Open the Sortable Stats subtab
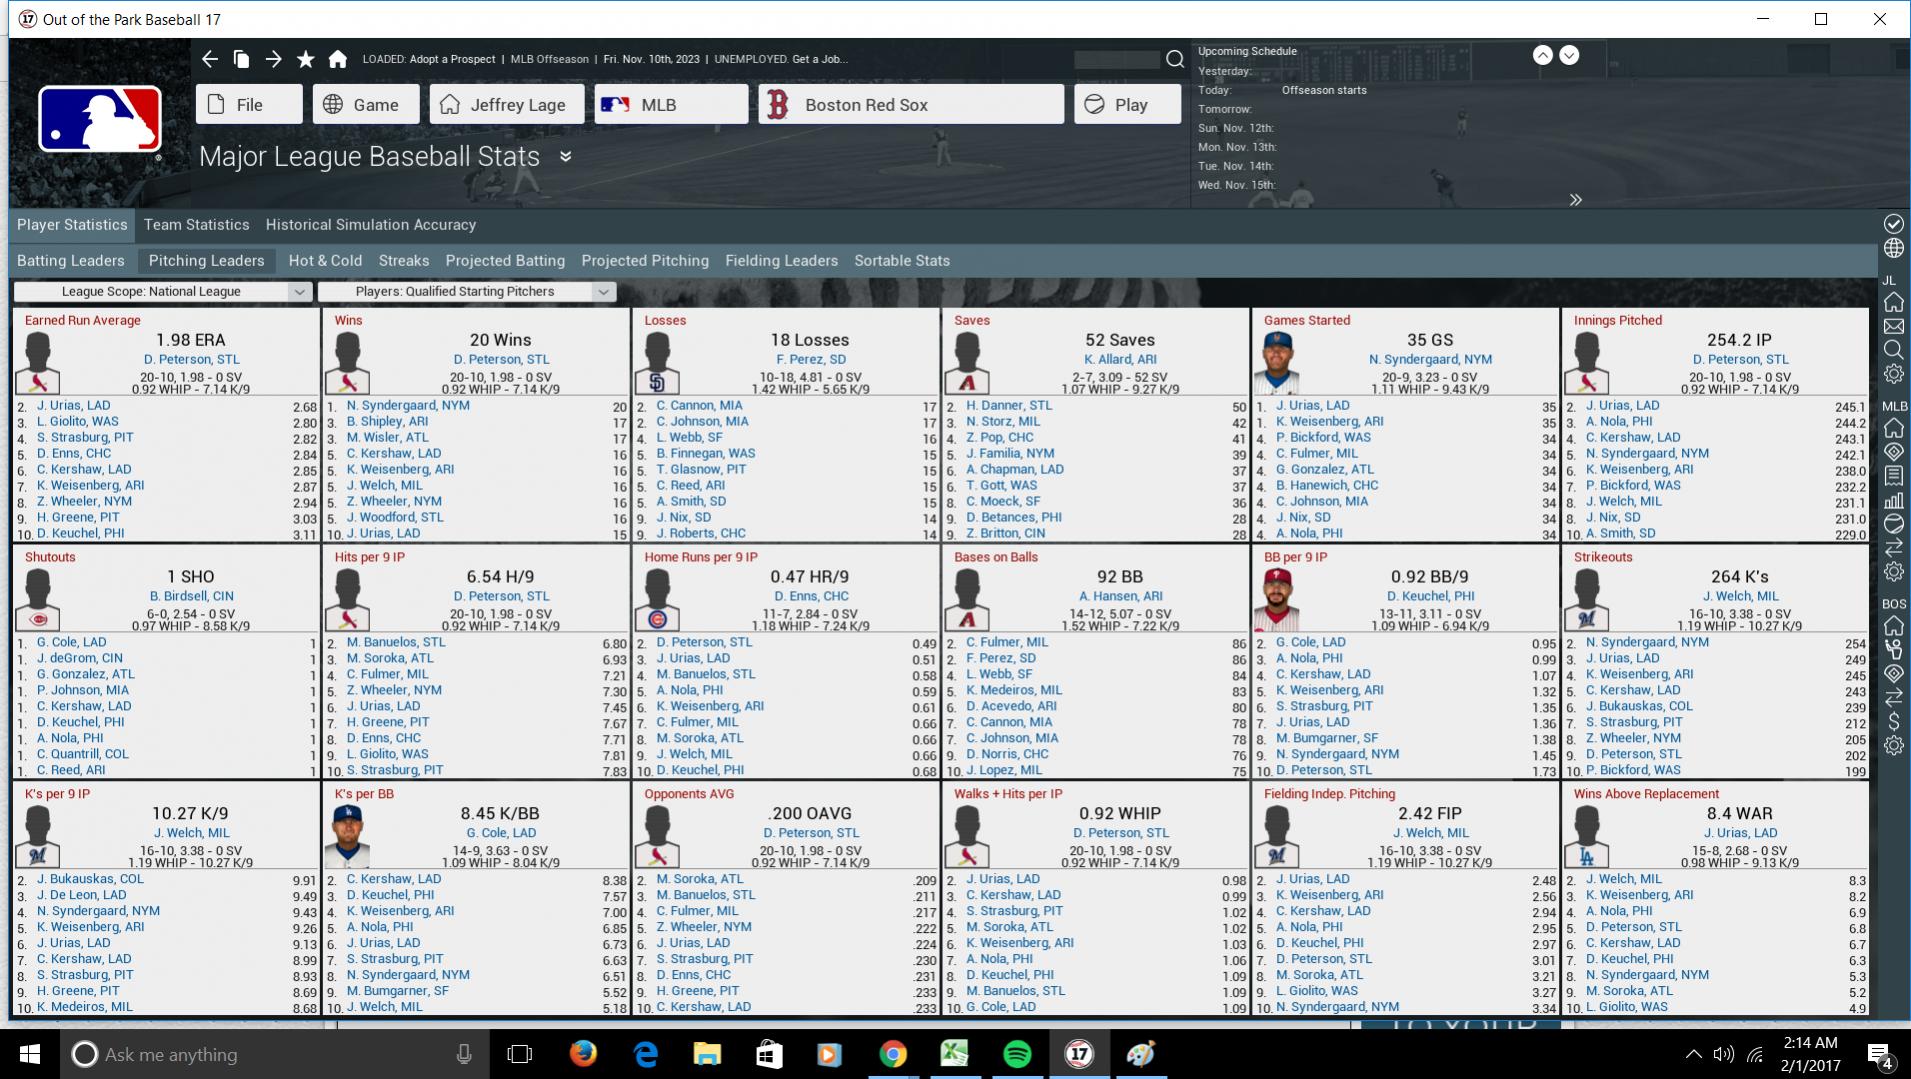 point(902,261)
